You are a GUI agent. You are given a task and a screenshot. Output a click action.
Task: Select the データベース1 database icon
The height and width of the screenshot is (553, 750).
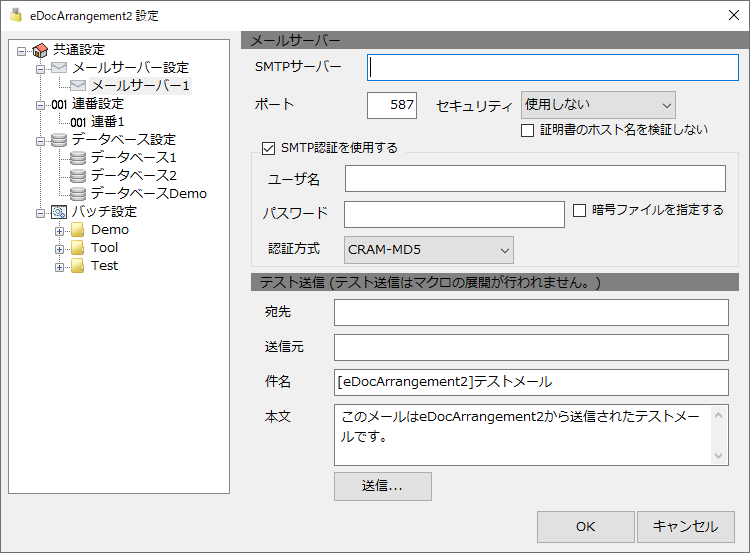tap(78, 157)
